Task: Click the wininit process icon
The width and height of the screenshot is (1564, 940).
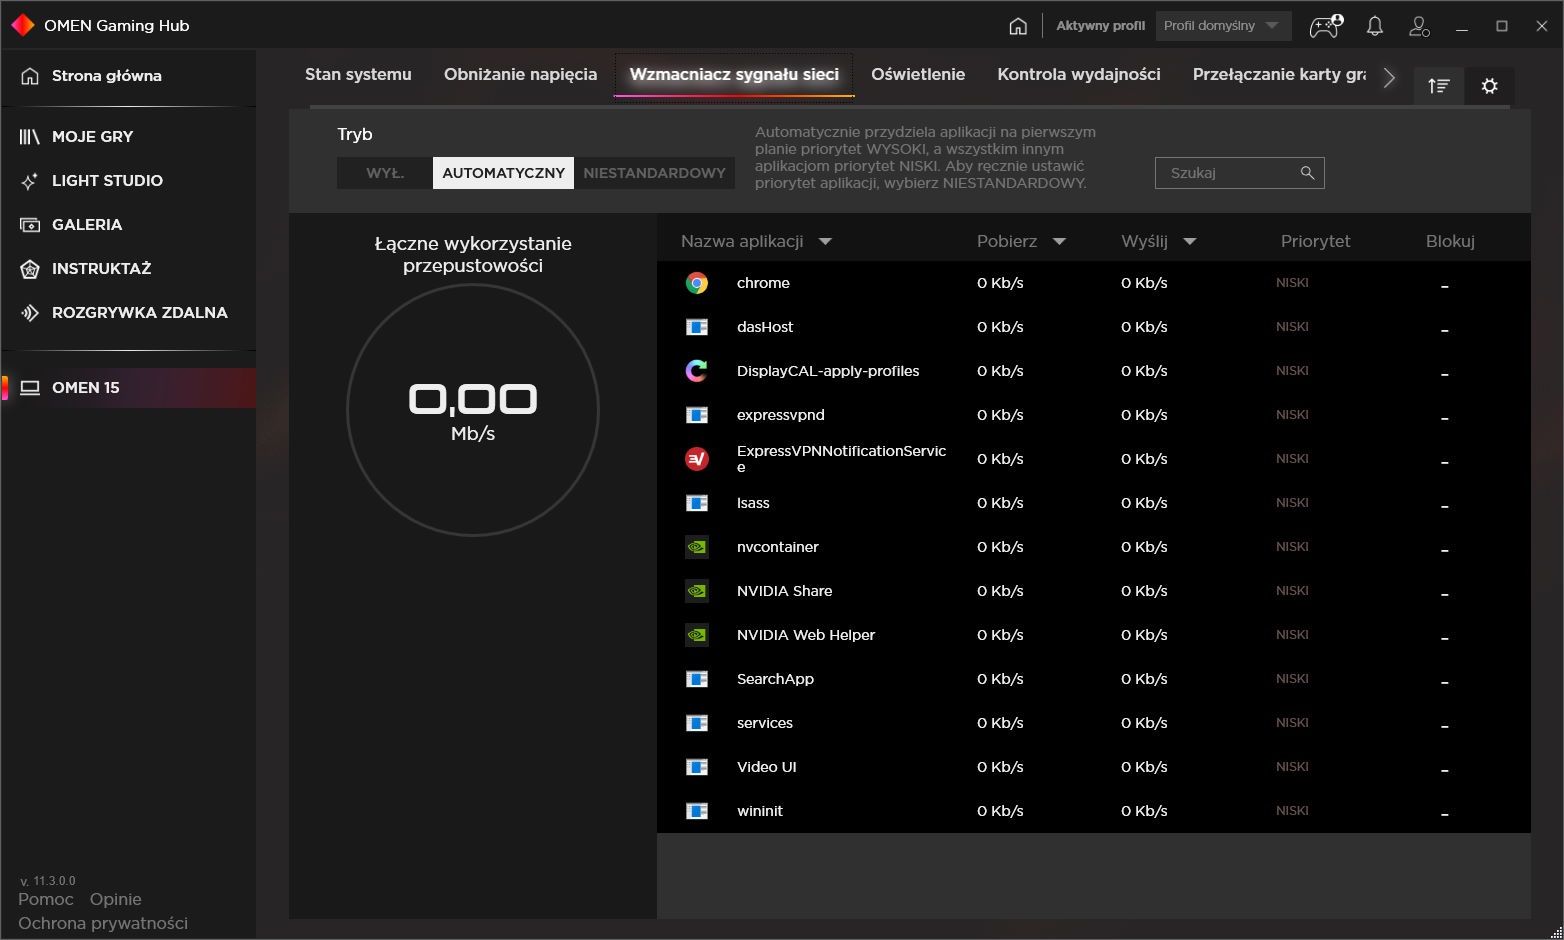Action: 697,811
